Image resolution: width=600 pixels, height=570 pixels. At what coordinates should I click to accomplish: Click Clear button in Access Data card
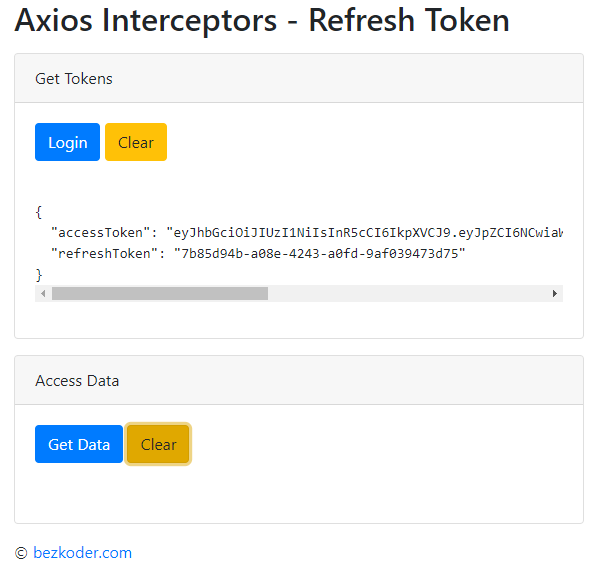[x=158, y=444]
